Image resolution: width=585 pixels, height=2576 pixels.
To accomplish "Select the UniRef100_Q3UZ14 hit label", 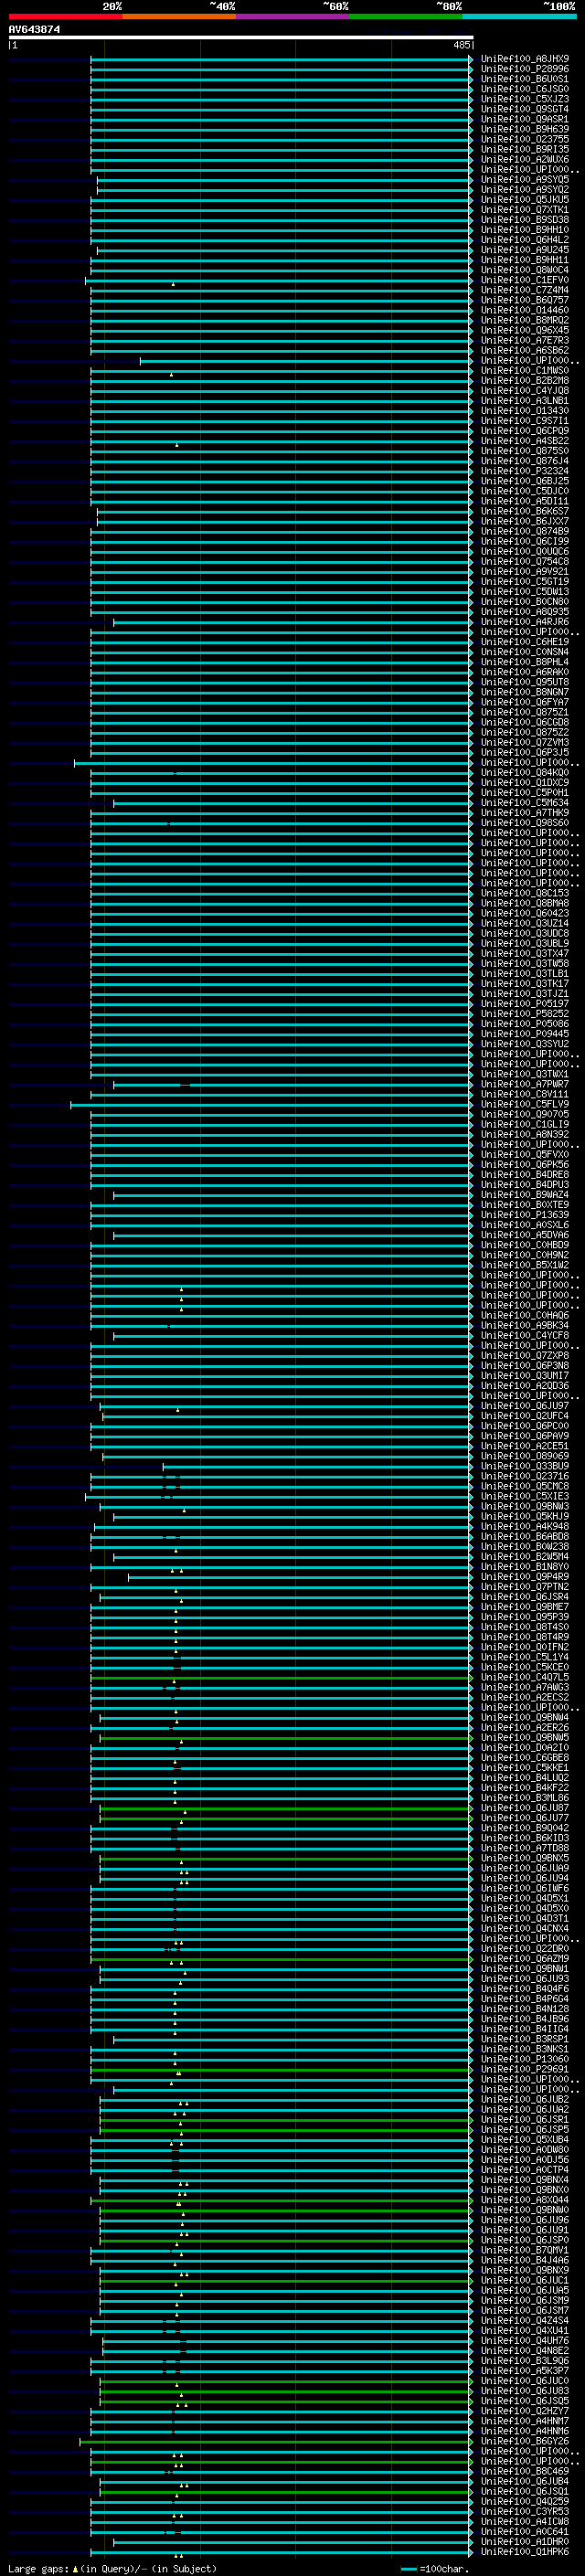I will [524, 923].
